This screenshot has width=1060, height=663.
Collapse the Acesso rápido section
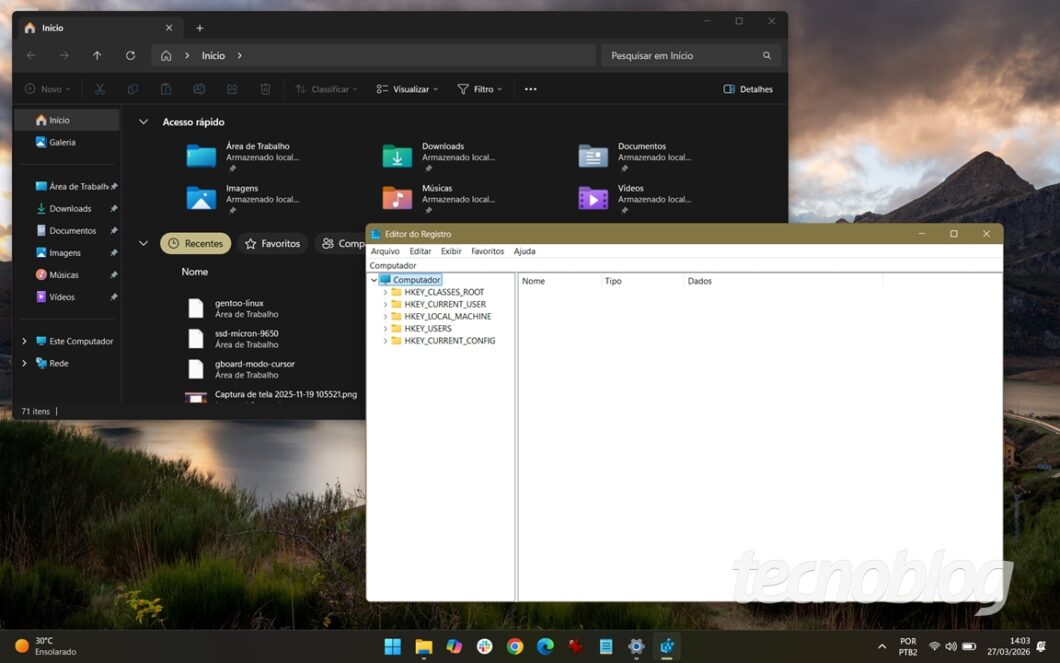143,121
